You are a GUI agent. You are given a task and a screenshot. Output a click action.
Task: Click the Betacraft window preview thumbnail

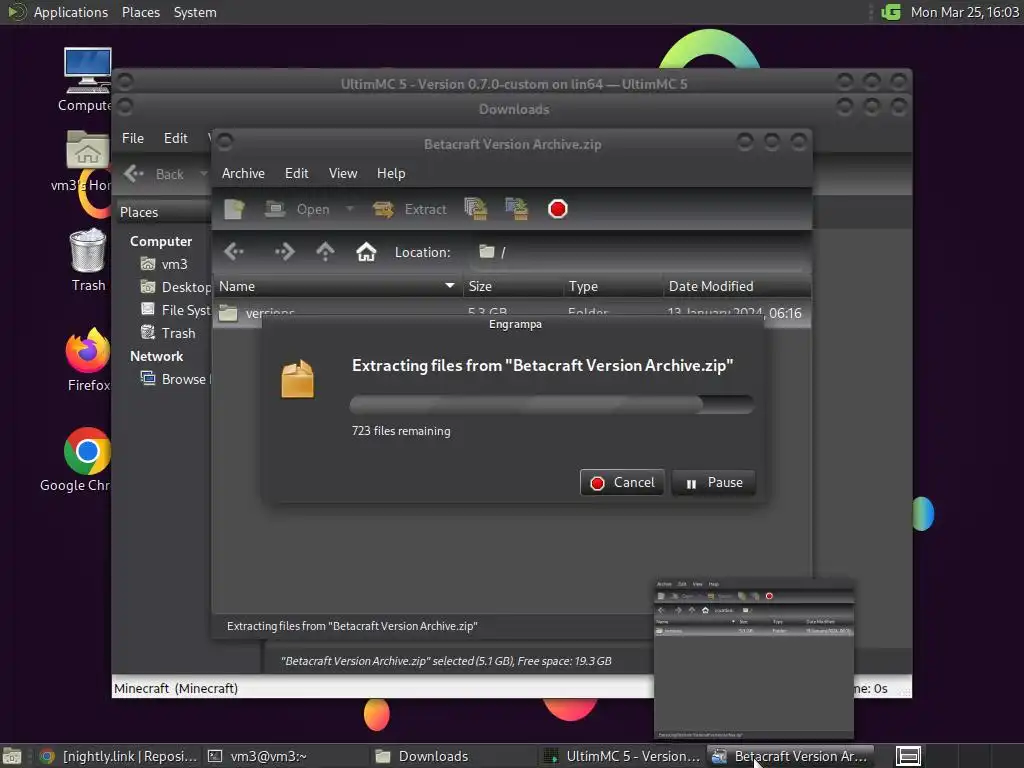[754, 658]
